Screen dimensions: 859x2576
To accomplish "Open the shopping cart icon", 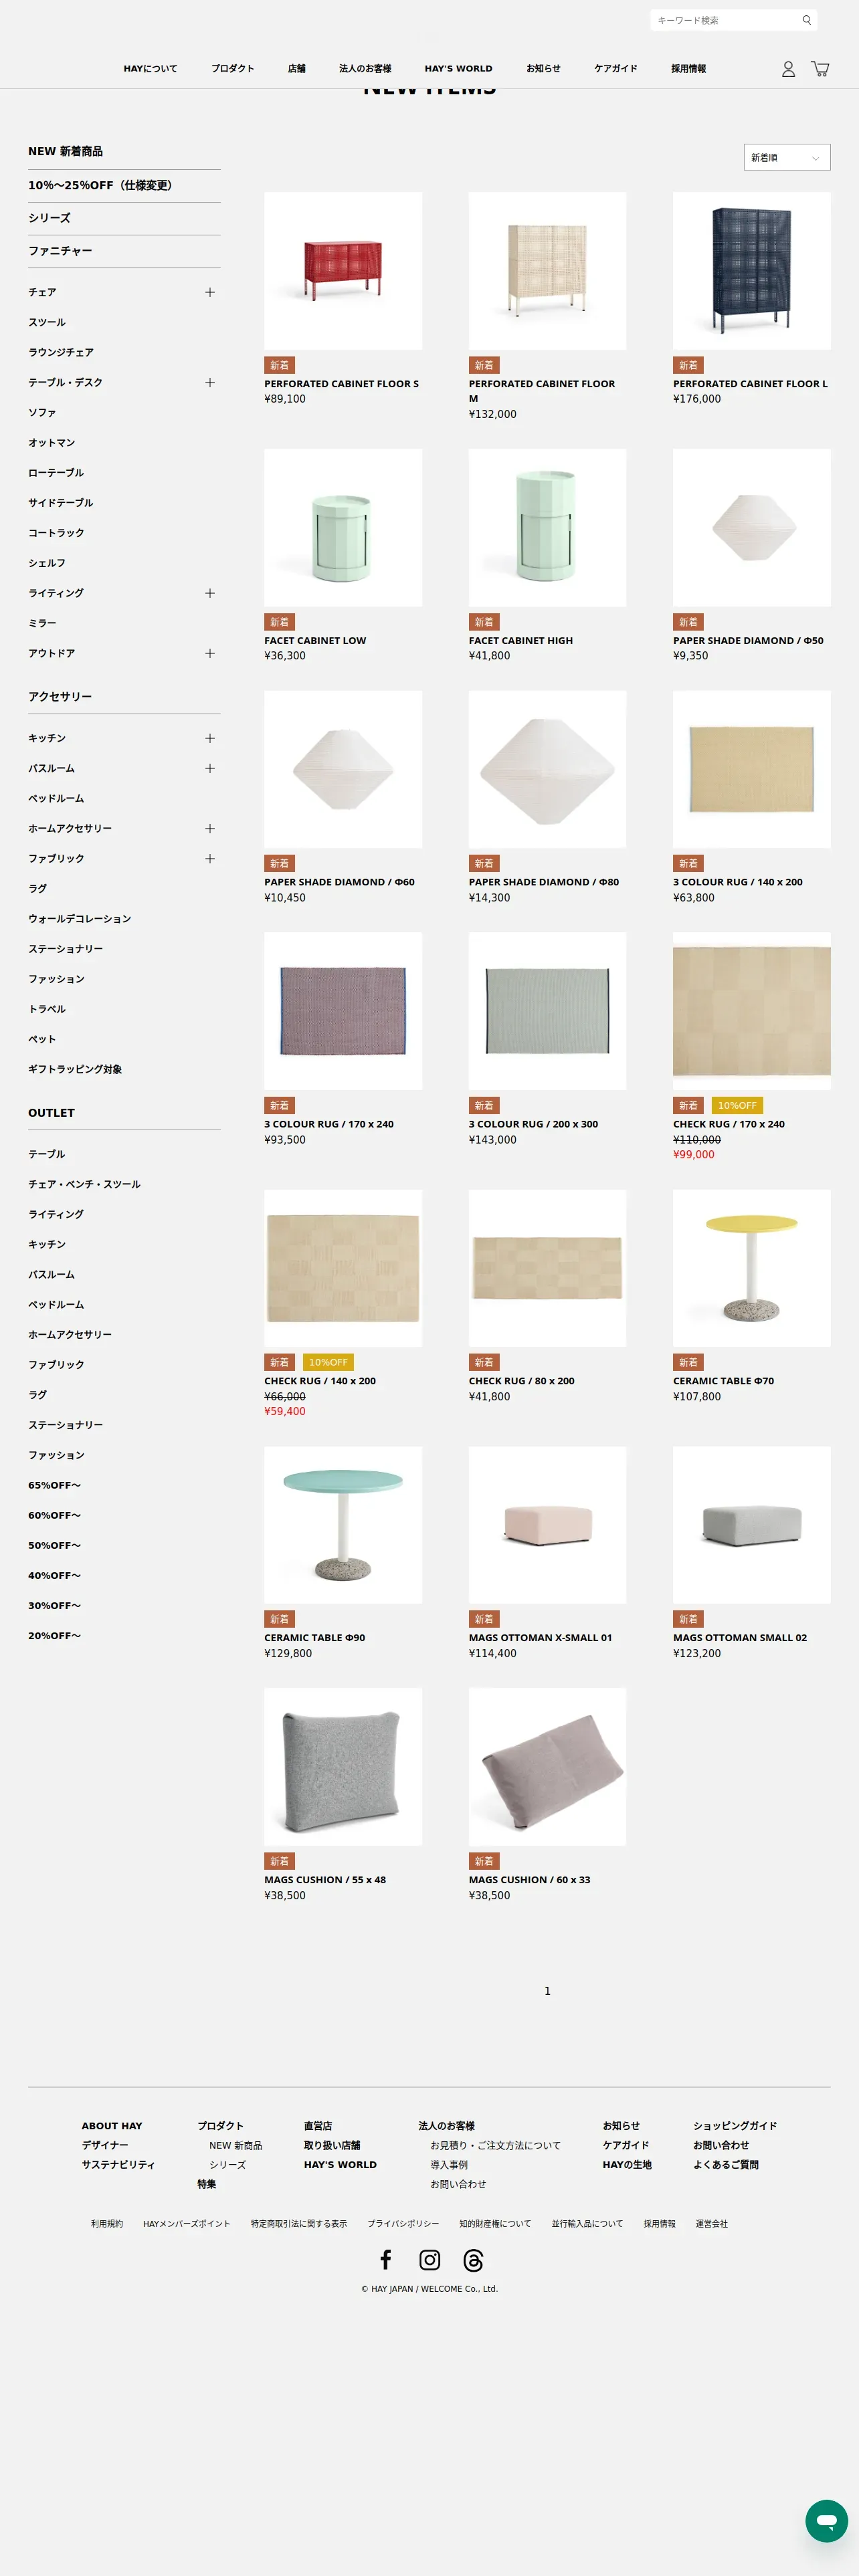I will coord(820,69).
